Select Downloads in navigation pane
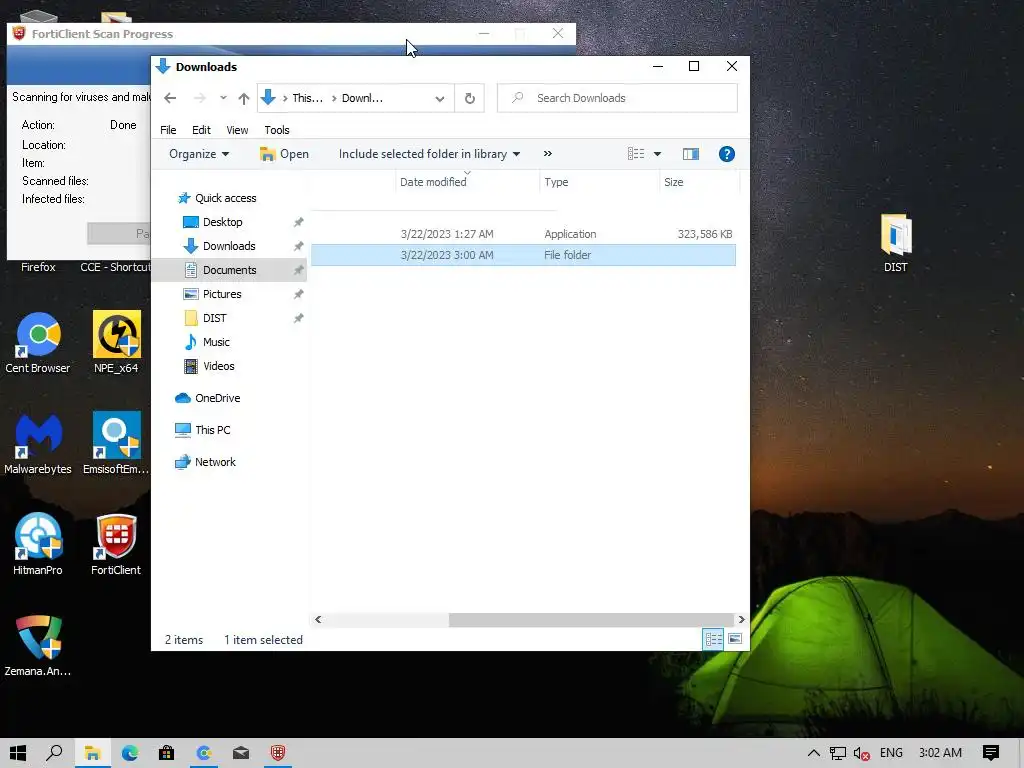 229,246
